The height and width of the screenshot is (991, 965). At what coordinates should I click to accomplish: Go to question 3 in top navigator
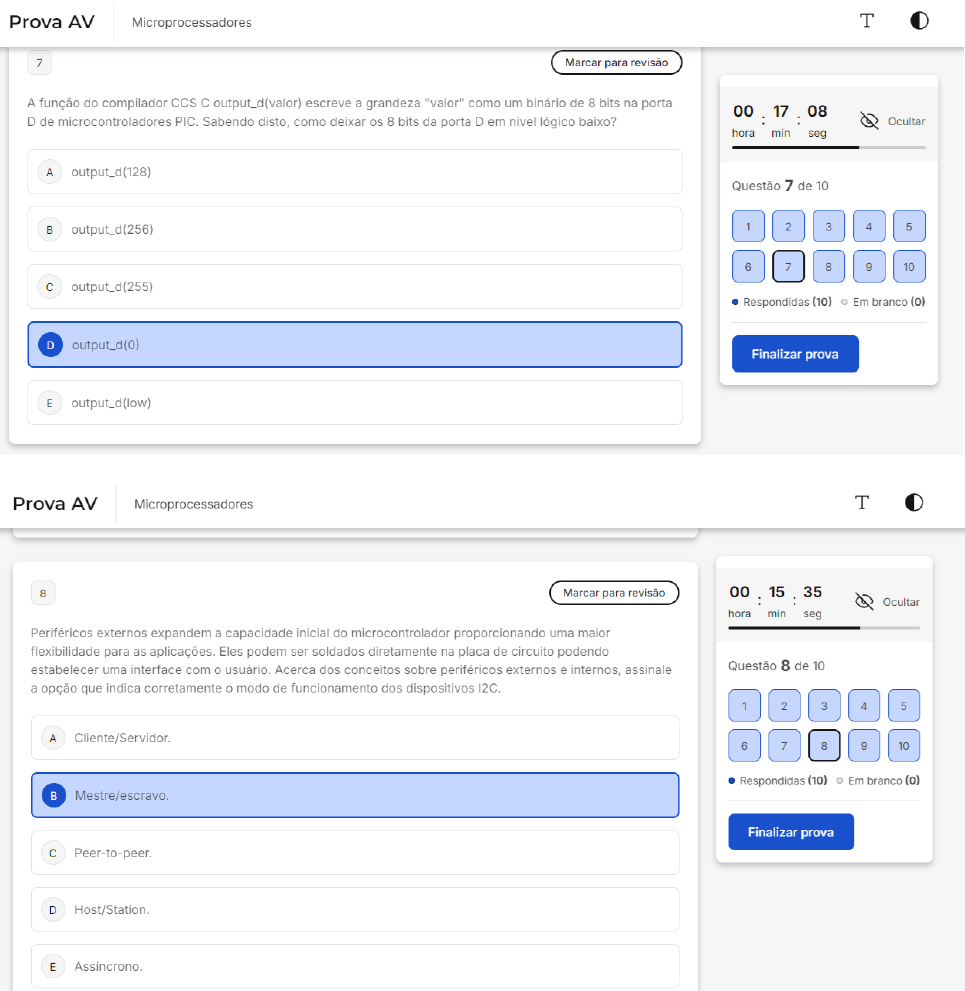[828, 226]
